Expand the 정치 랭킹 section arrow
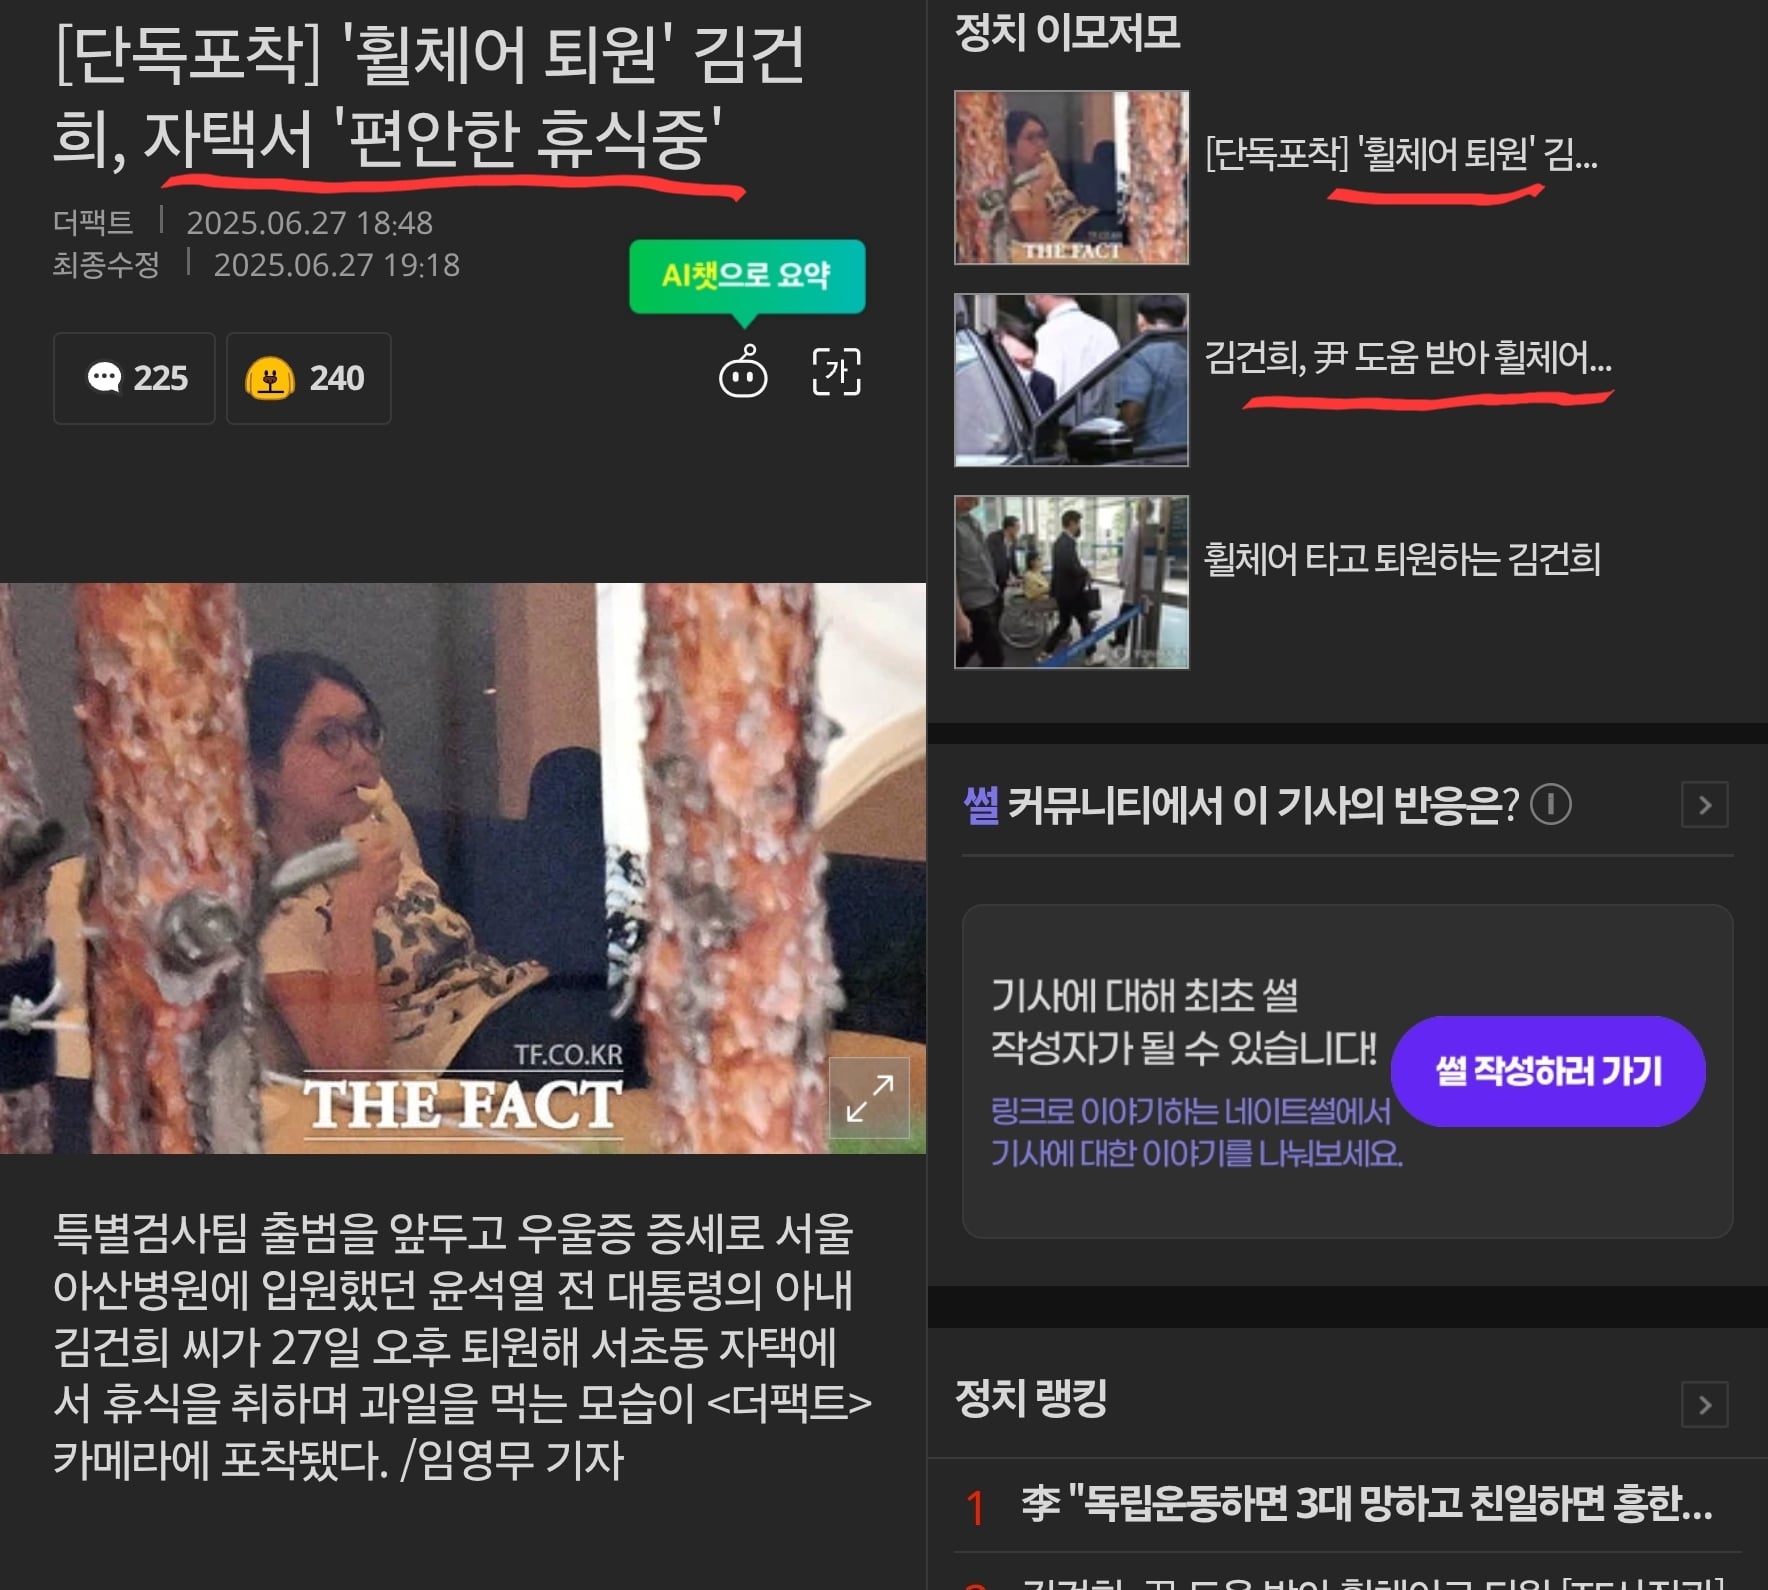1768x1590 pixels. tap(1705, 1405)
